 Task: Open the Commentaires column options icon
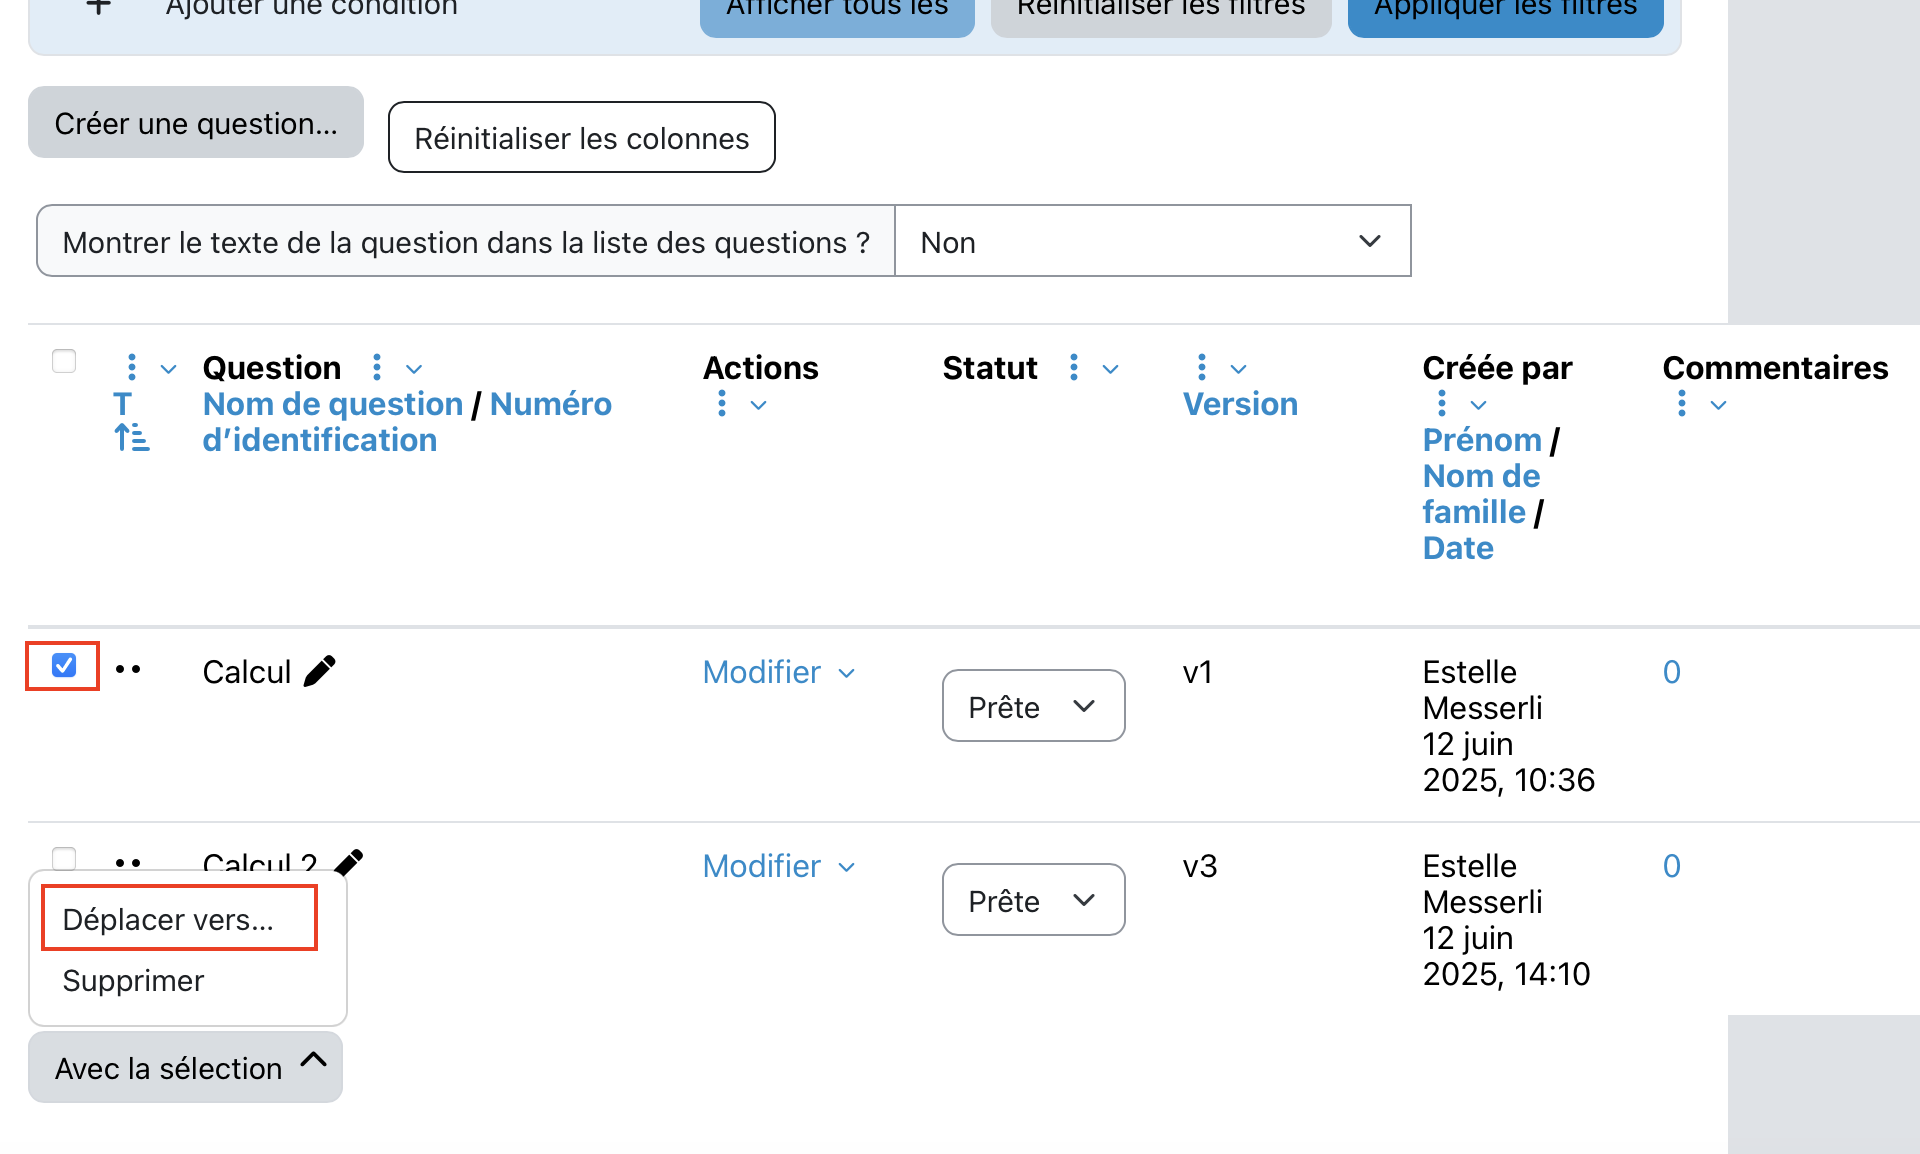1682,404
